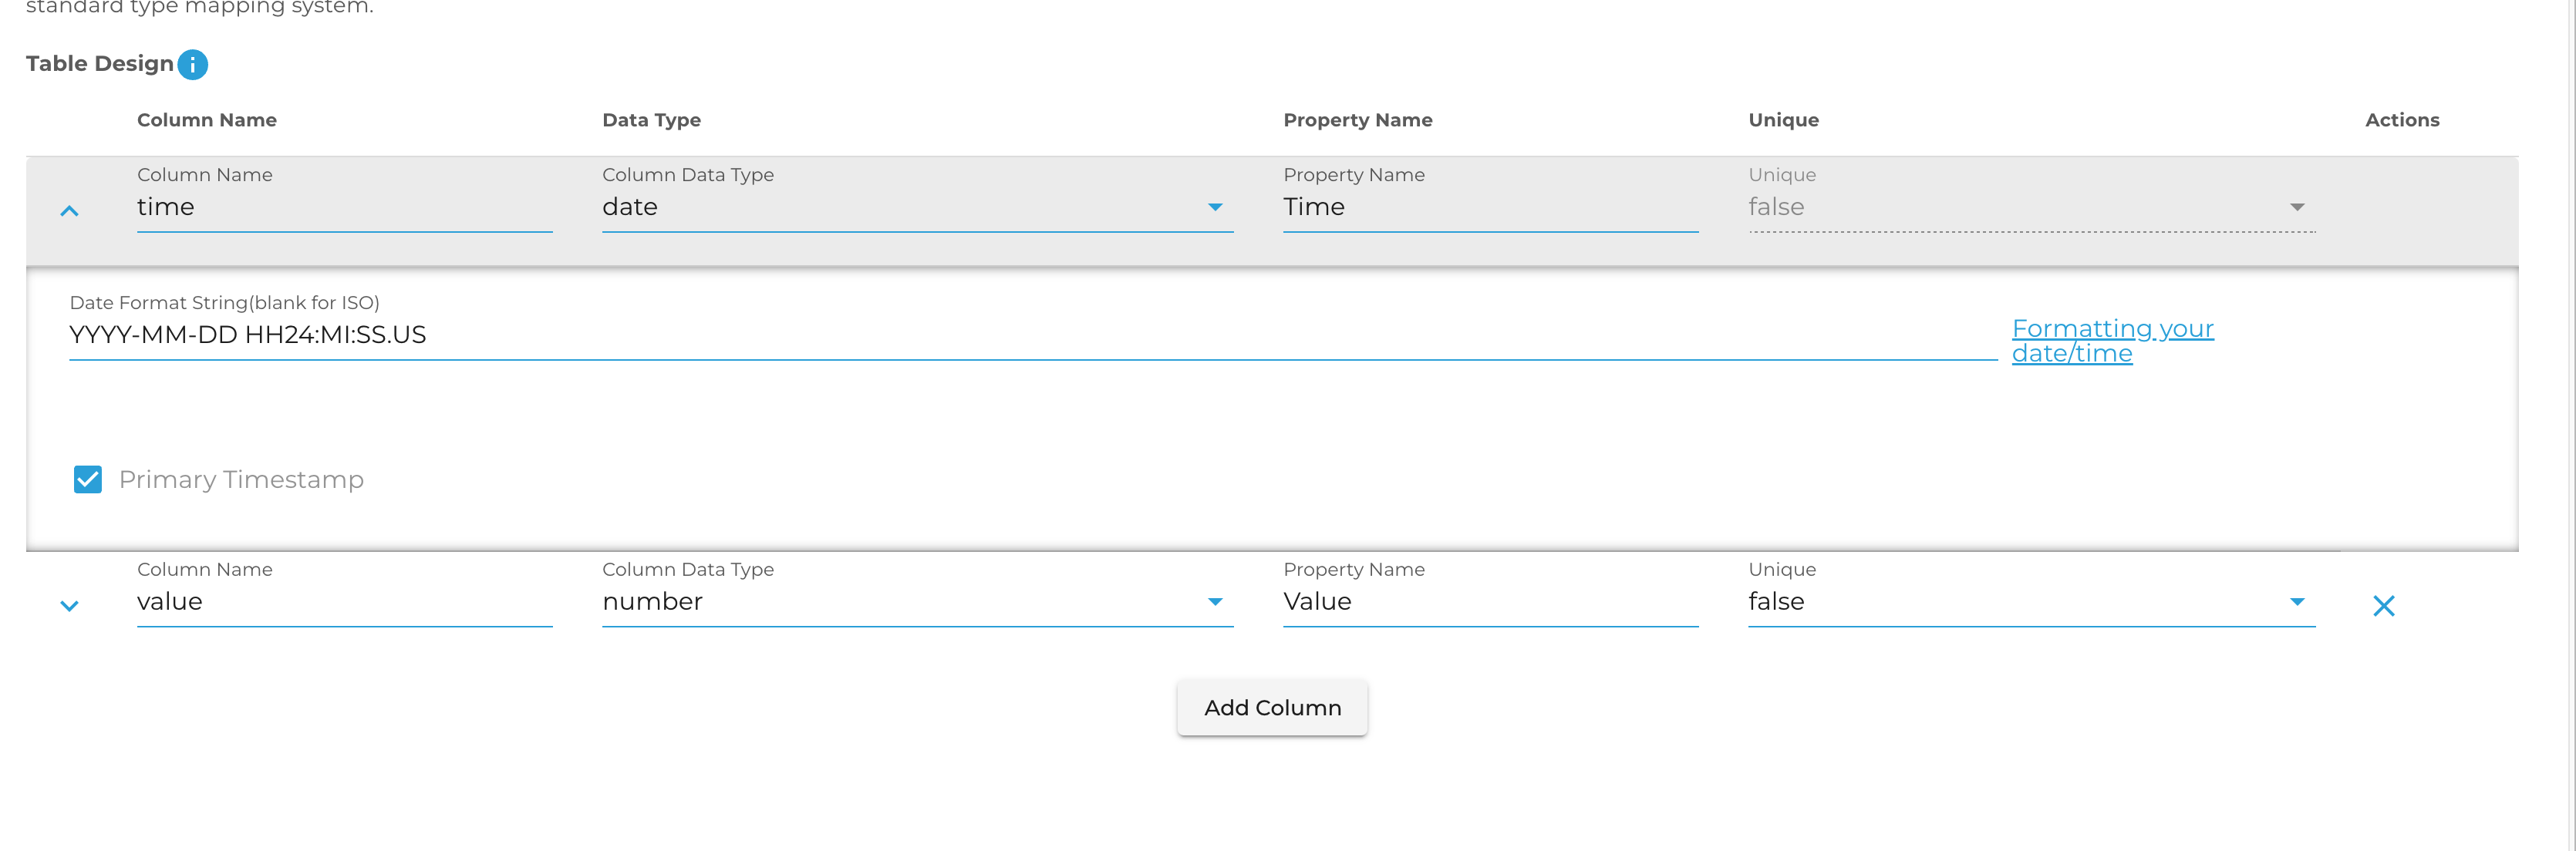This screenshot has height=851, width=2576.
Task: Collapse the time column row chevron
Action: tap(69, 211)
